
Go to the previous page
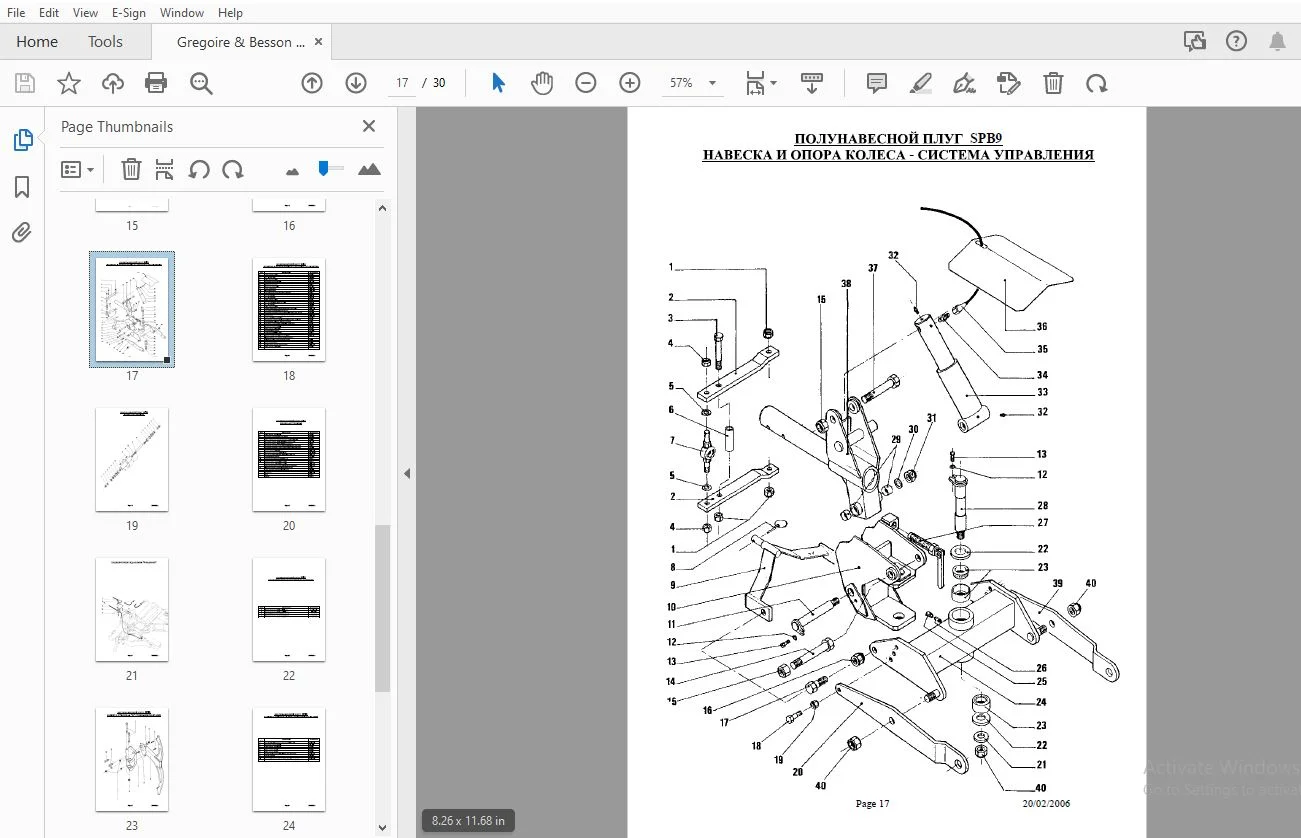[x=312, y=83]
